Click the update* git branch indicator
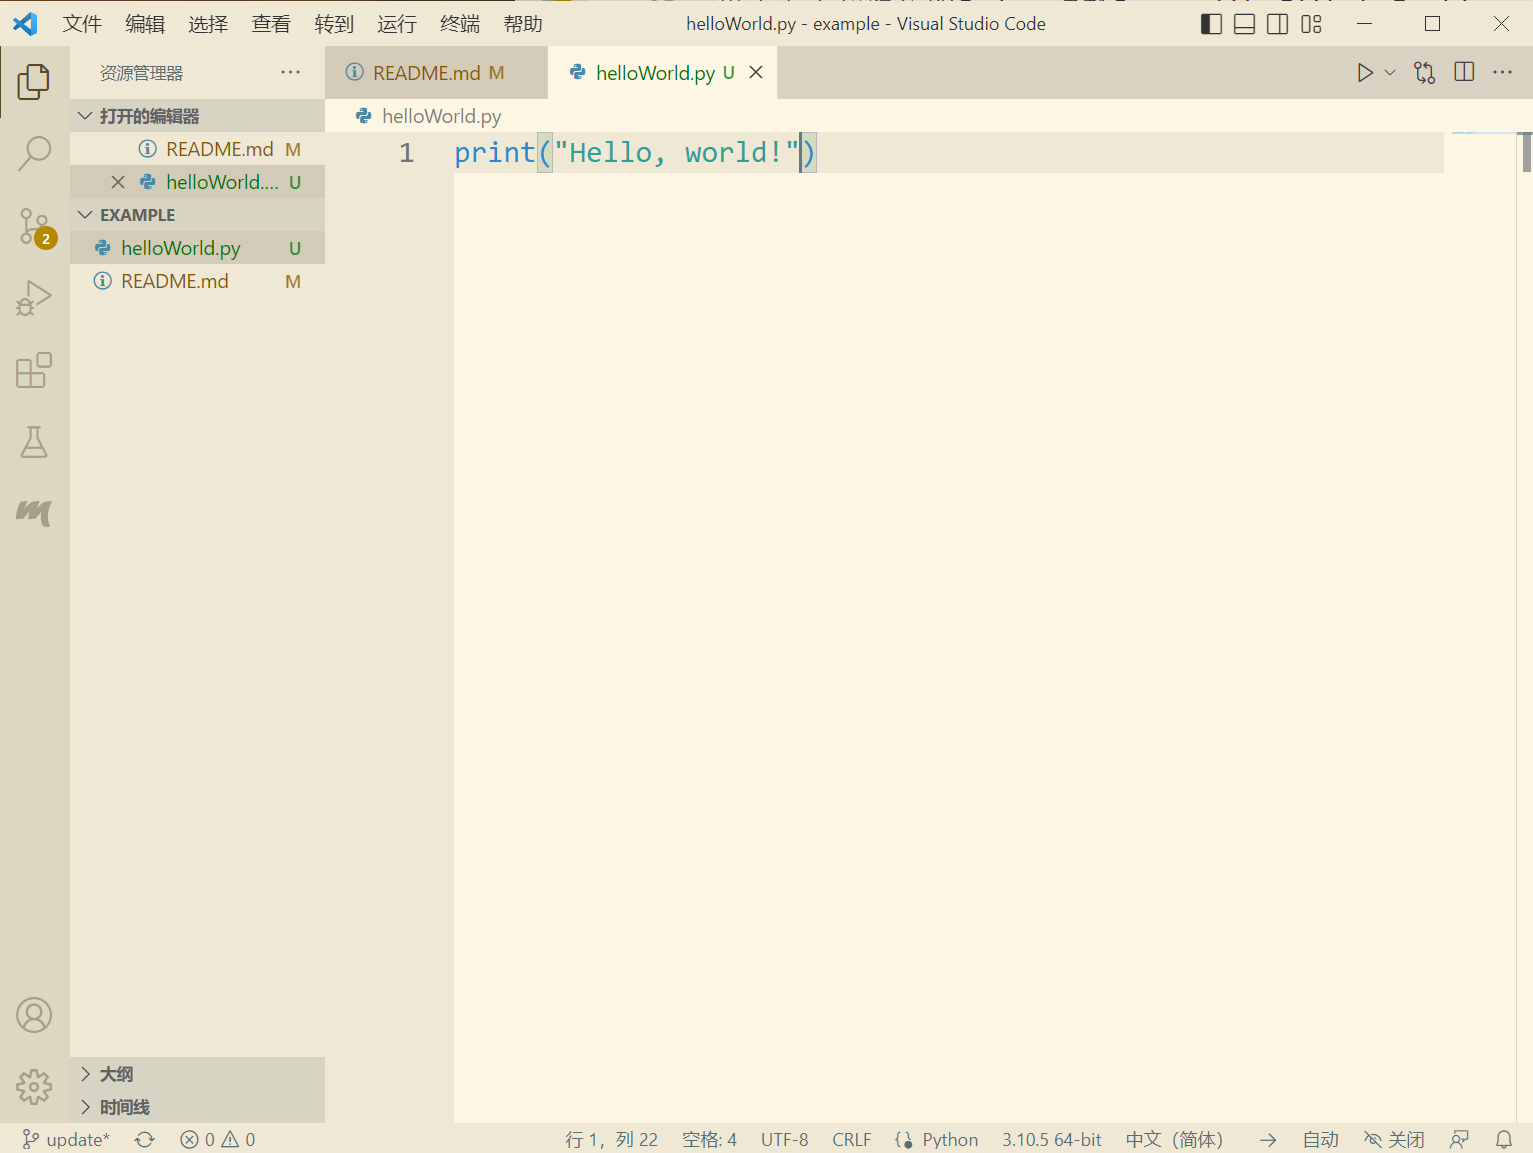 coord(66,1139)
